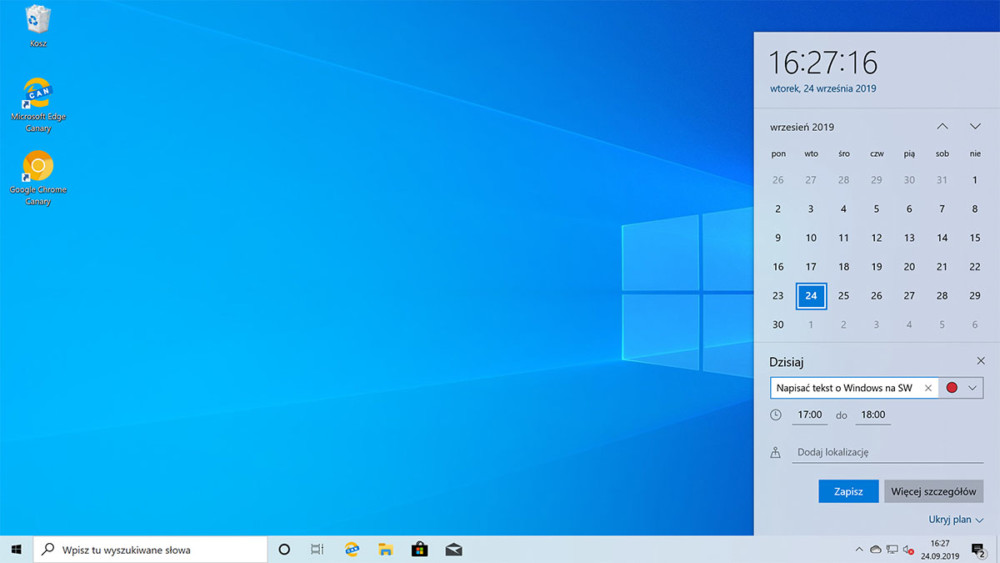Select September 5 in the calendar
This screenshot has height=563, width=1000.
pyautogui.click(x=876, y=209)
